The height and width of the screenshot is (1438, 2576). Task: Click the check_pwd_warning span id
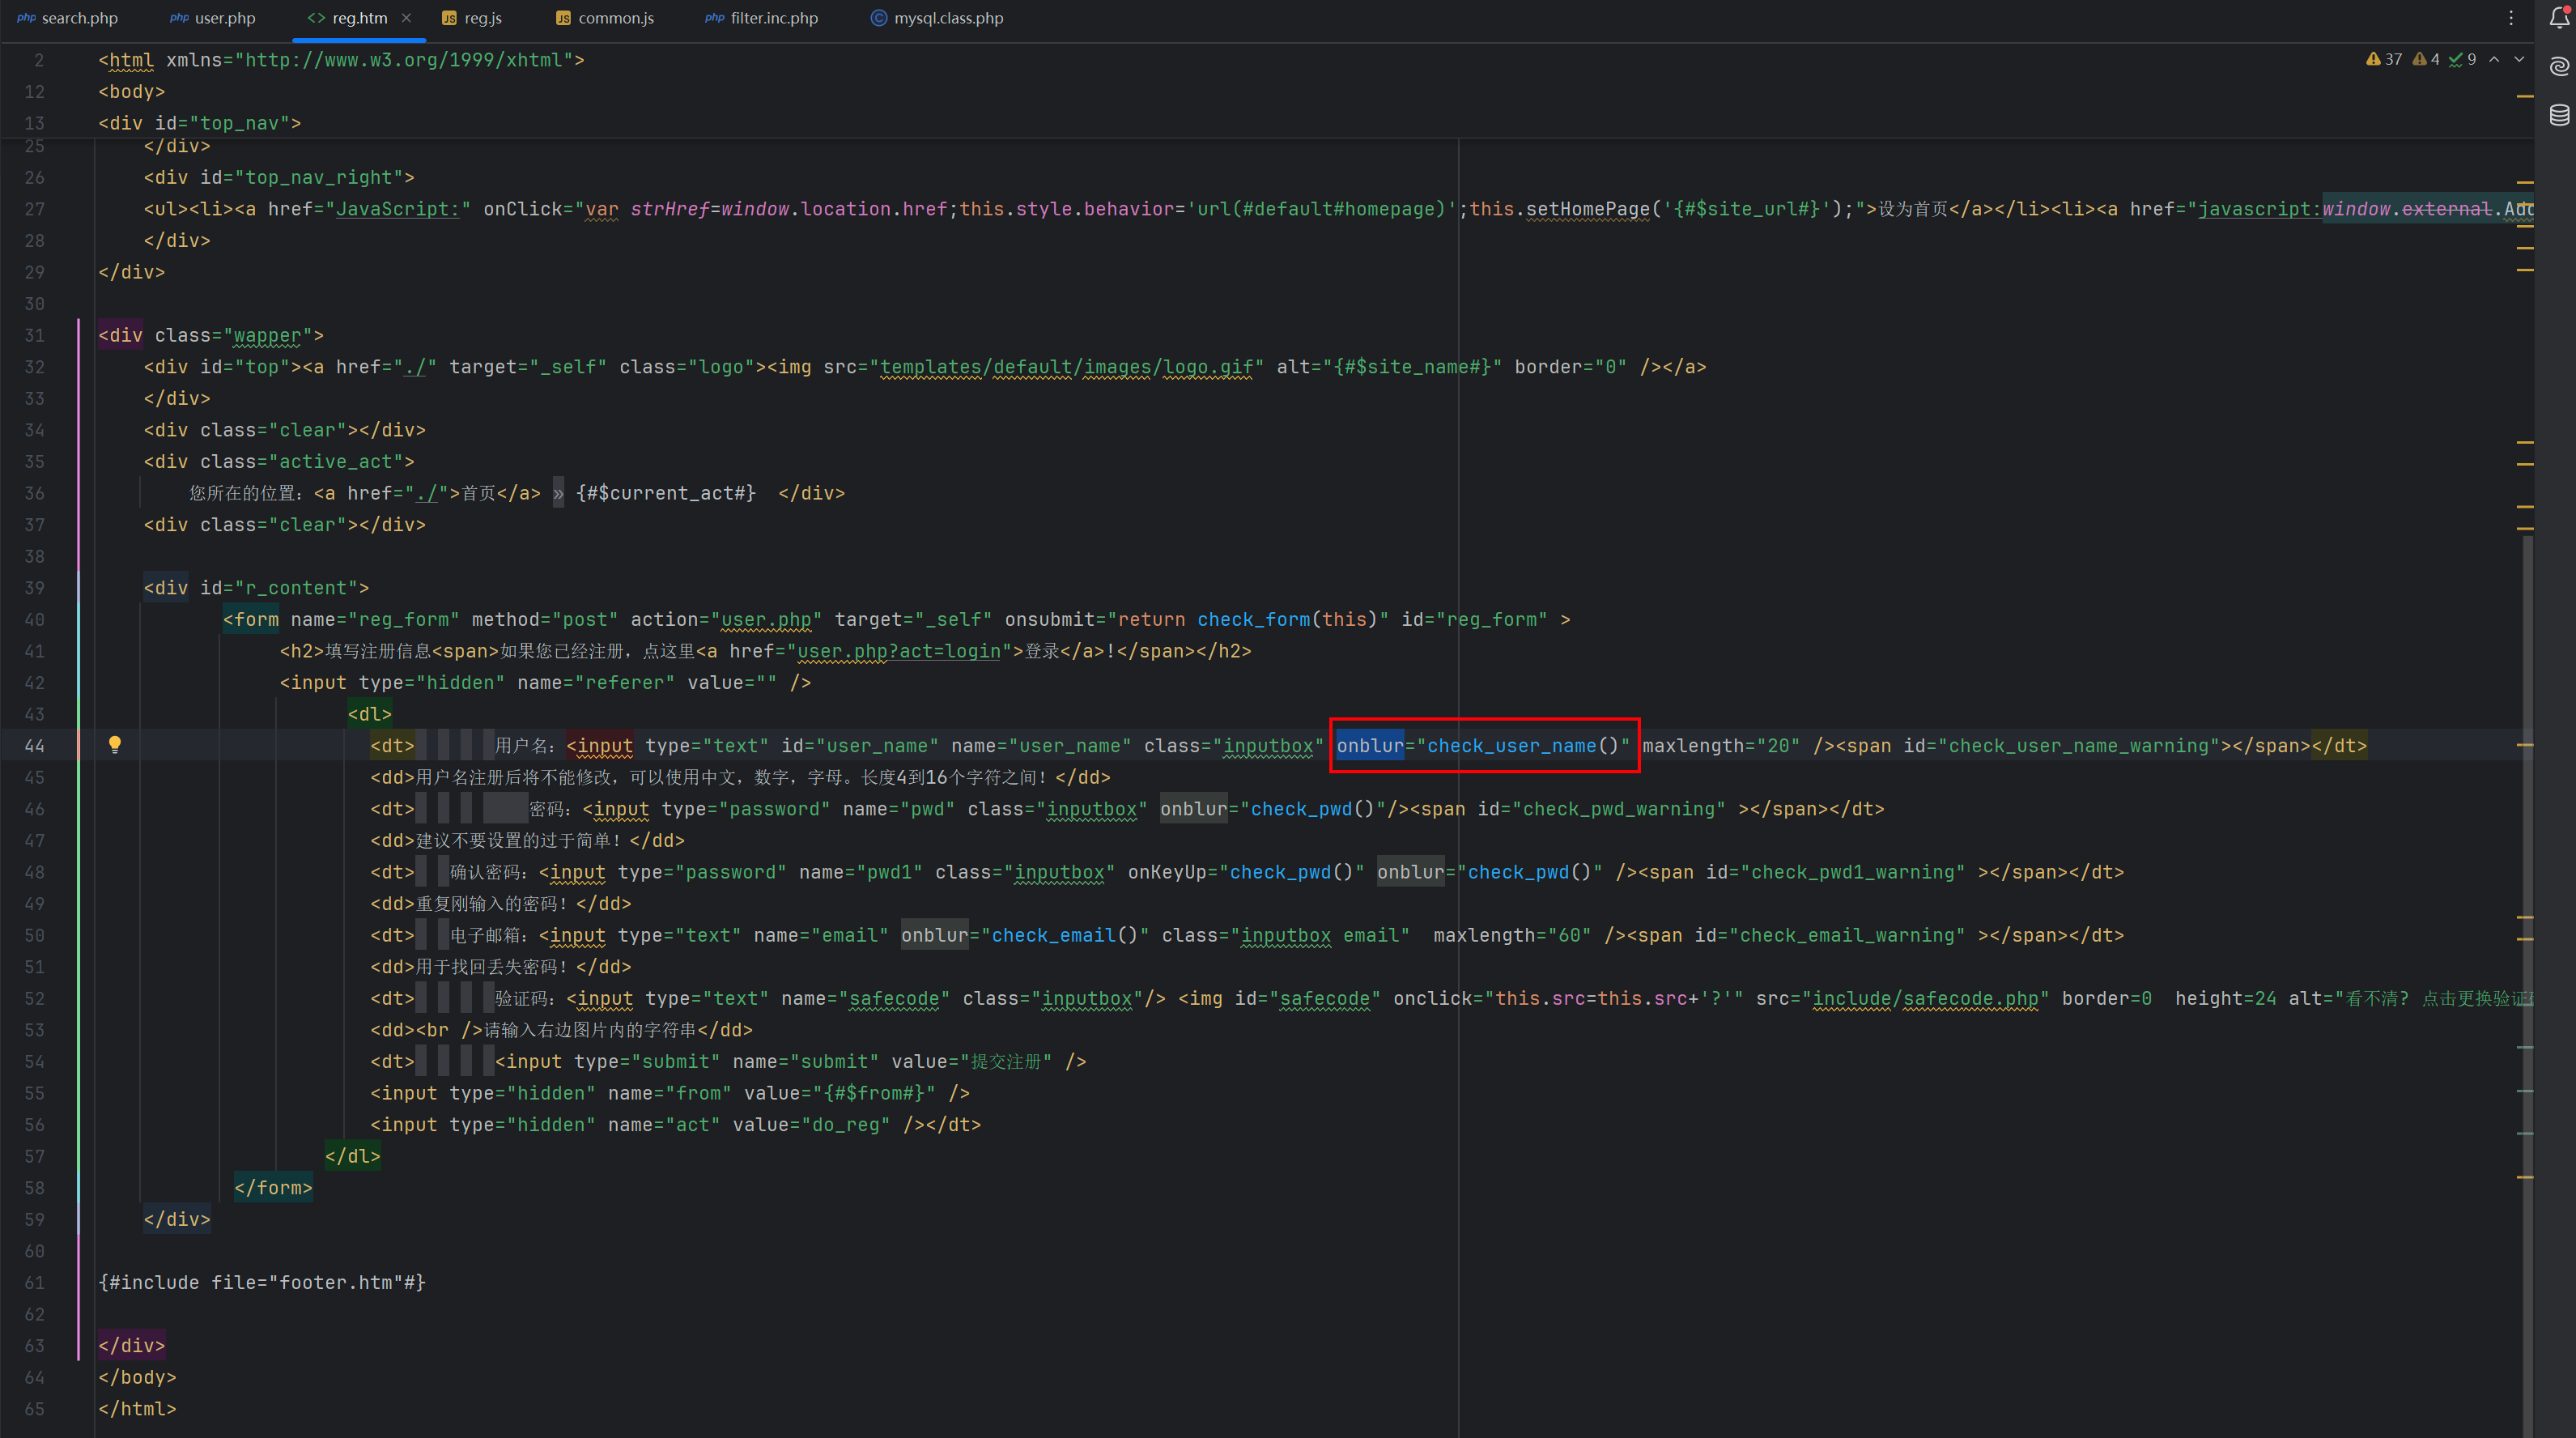tap(1618, 809)
